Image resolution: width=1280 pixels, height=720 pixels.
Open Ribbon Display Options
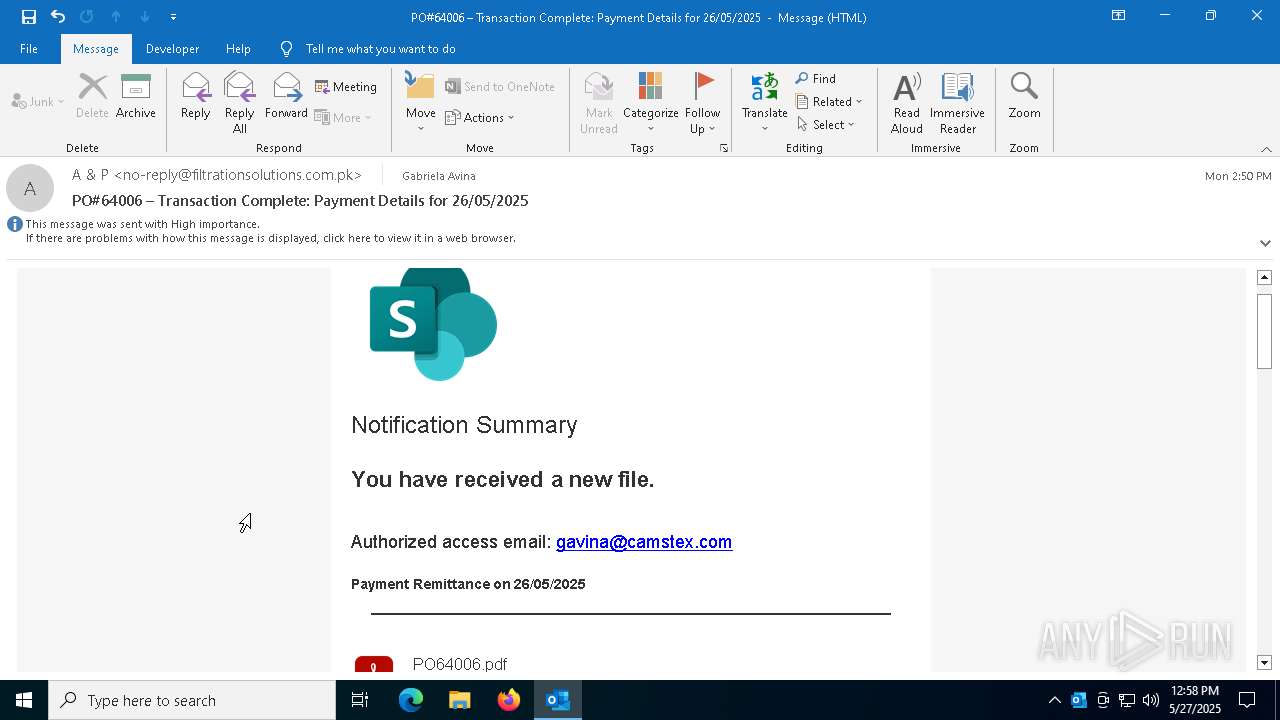(x=1118, y=16)
